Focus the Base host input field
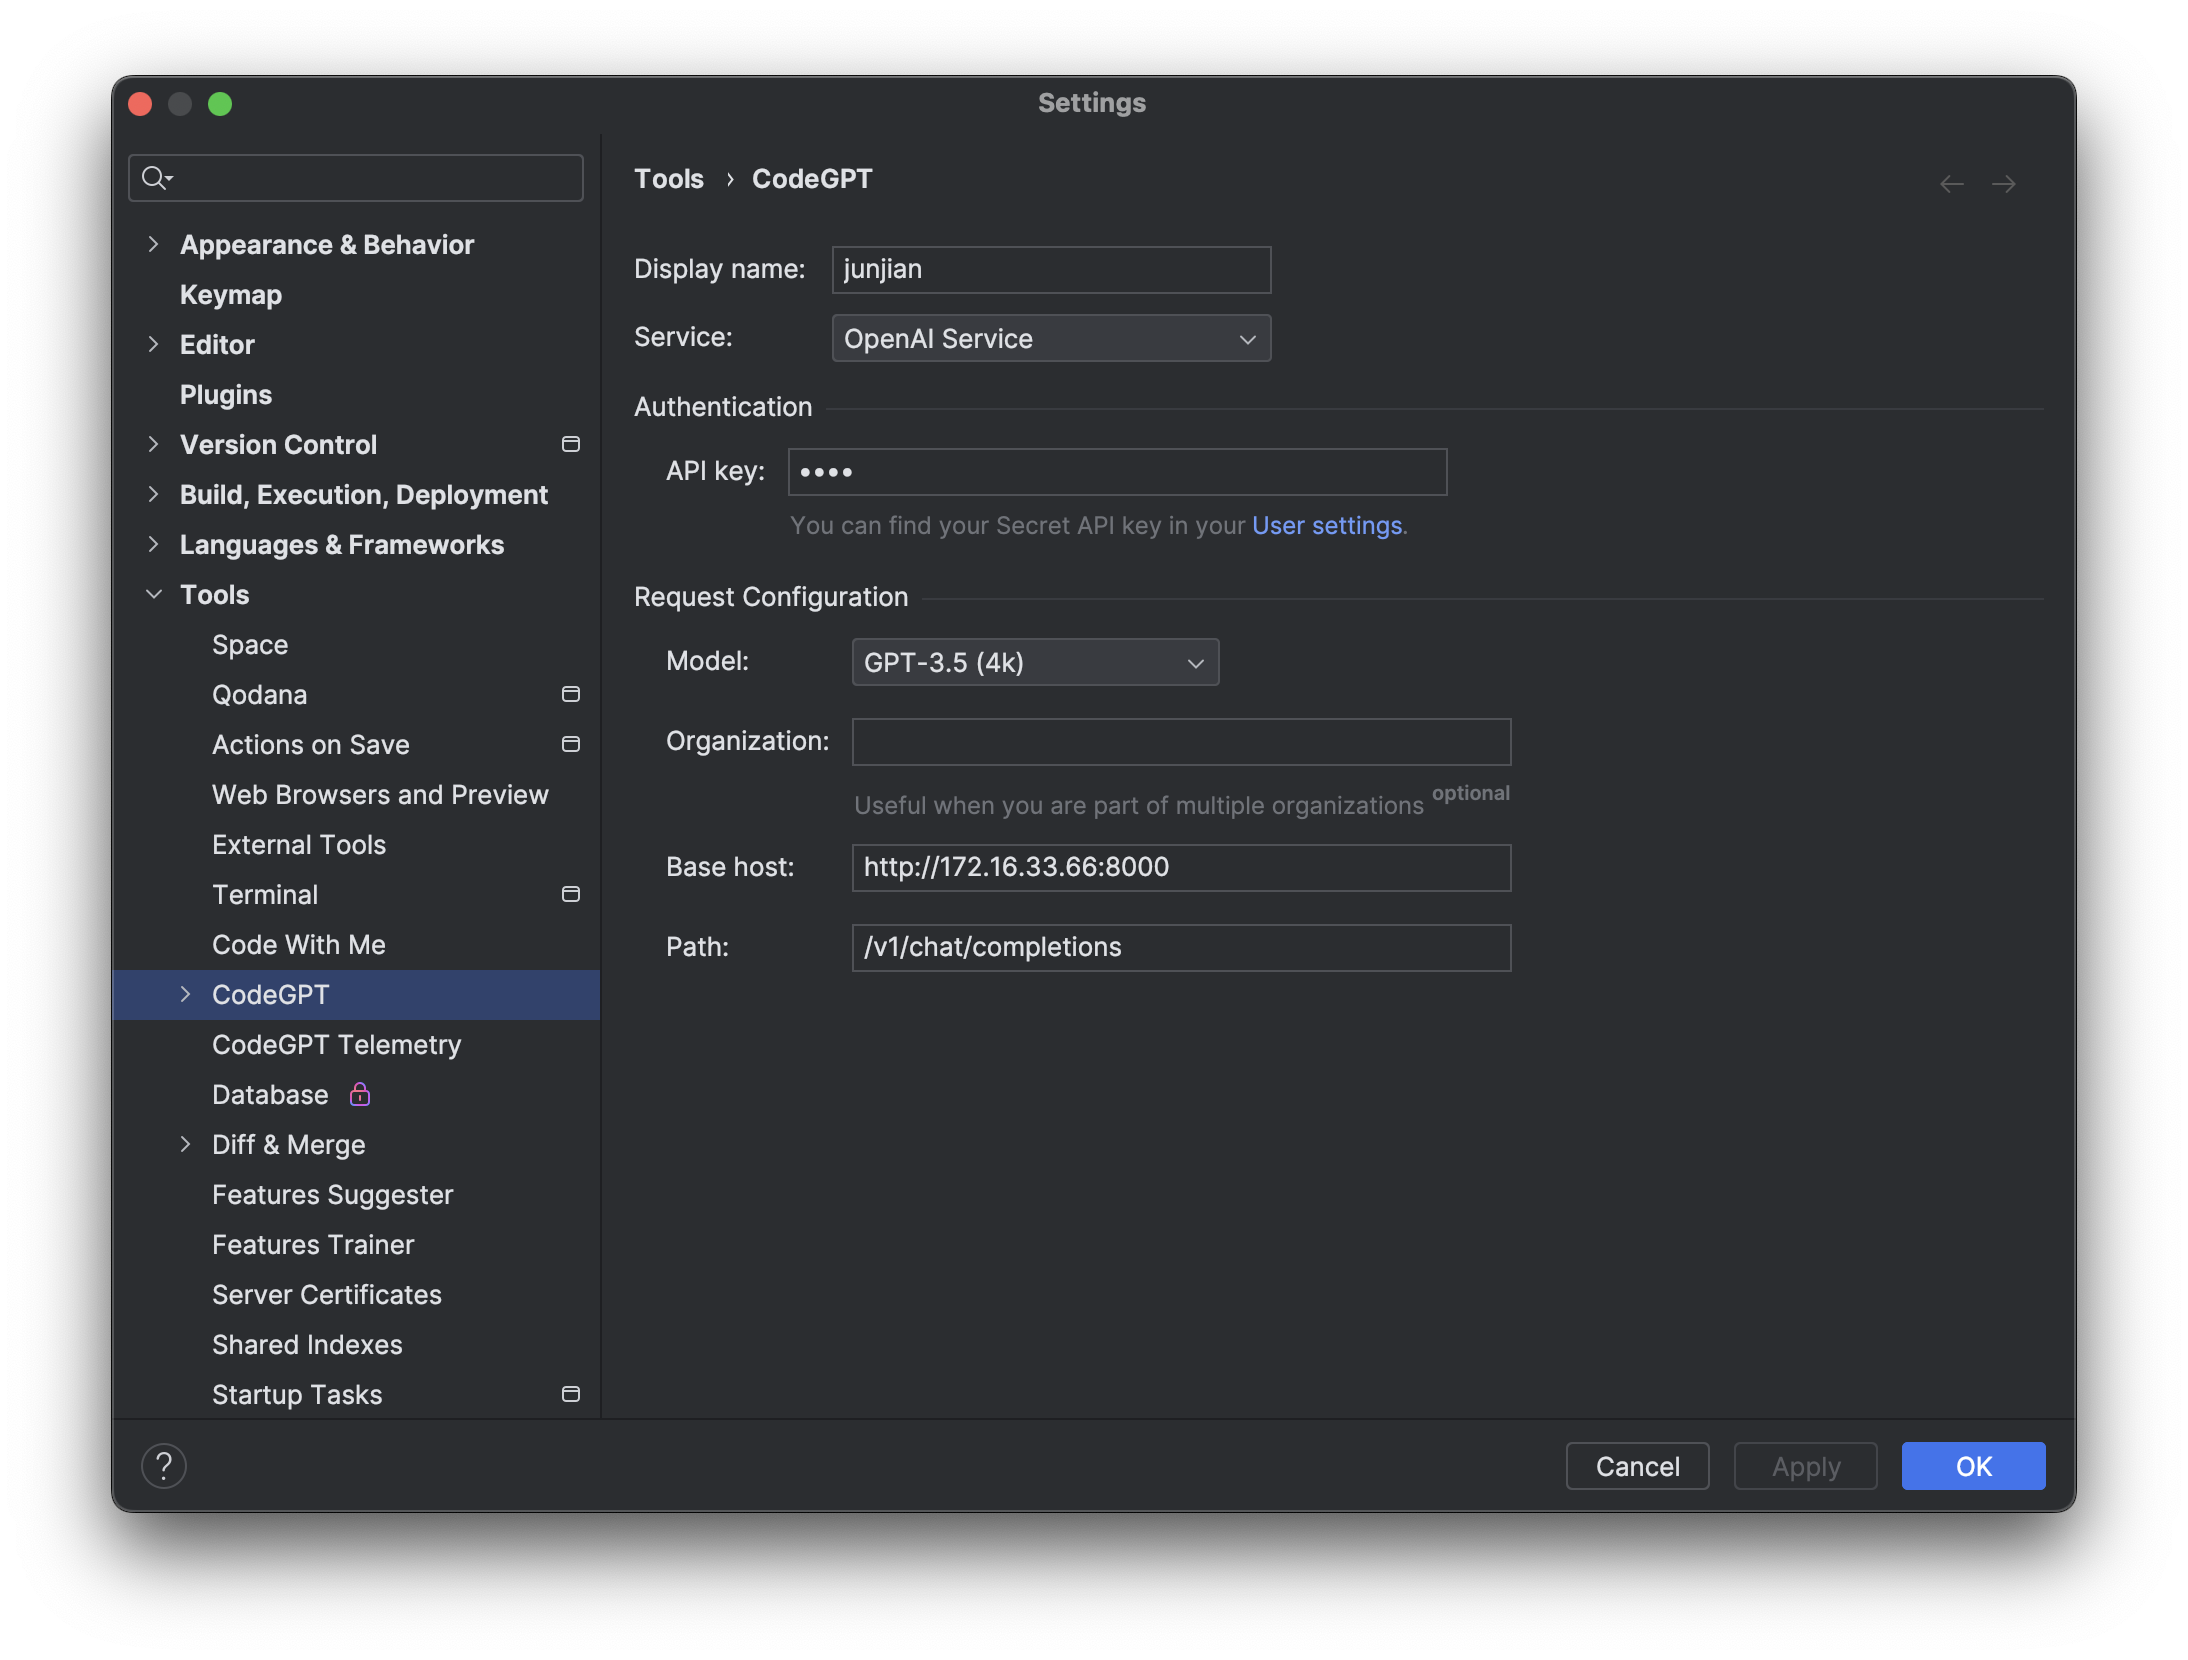Viewport: 2188px width, 1660px height. pos(1180,867)
